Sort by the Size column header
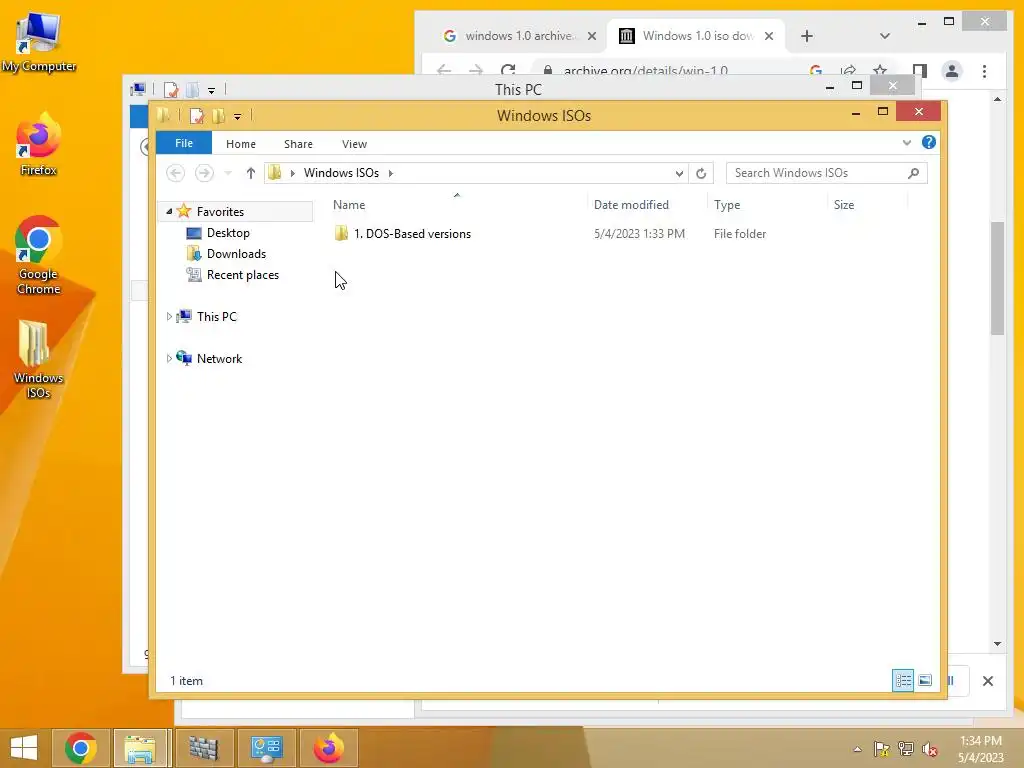 click(844, 204)
